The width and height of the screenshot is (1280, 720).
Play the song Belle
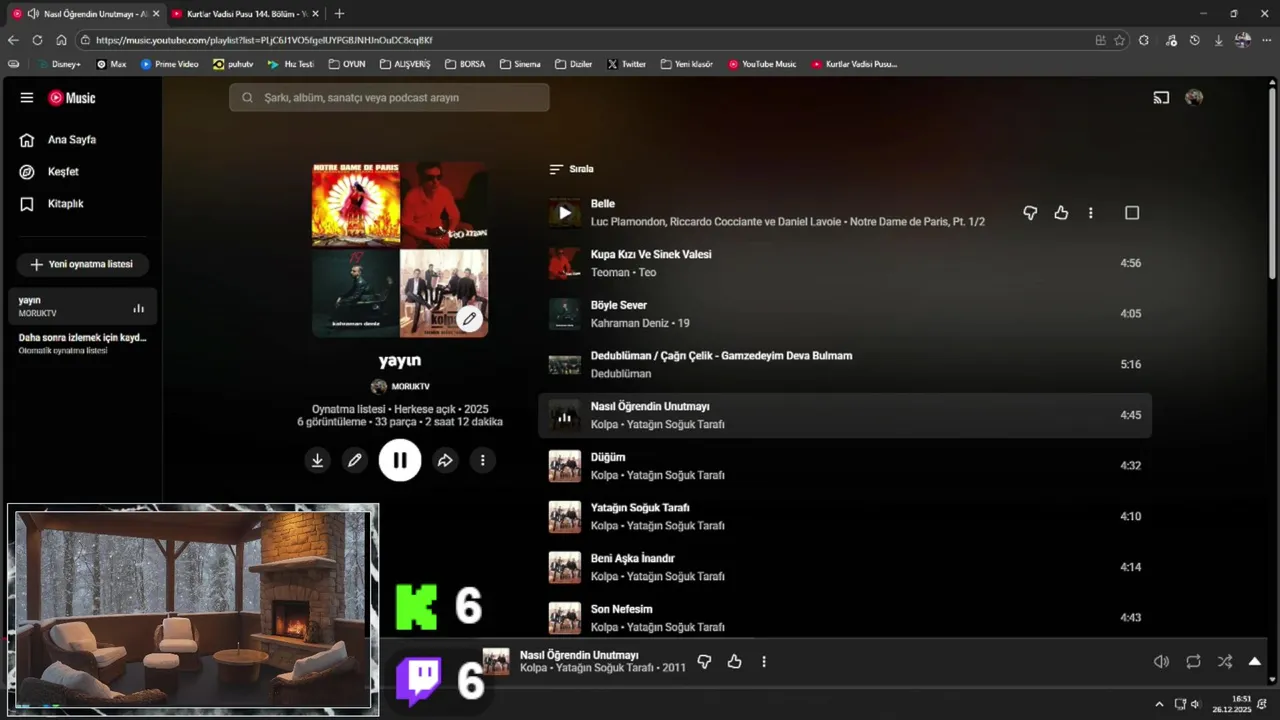tap(565, 213)
